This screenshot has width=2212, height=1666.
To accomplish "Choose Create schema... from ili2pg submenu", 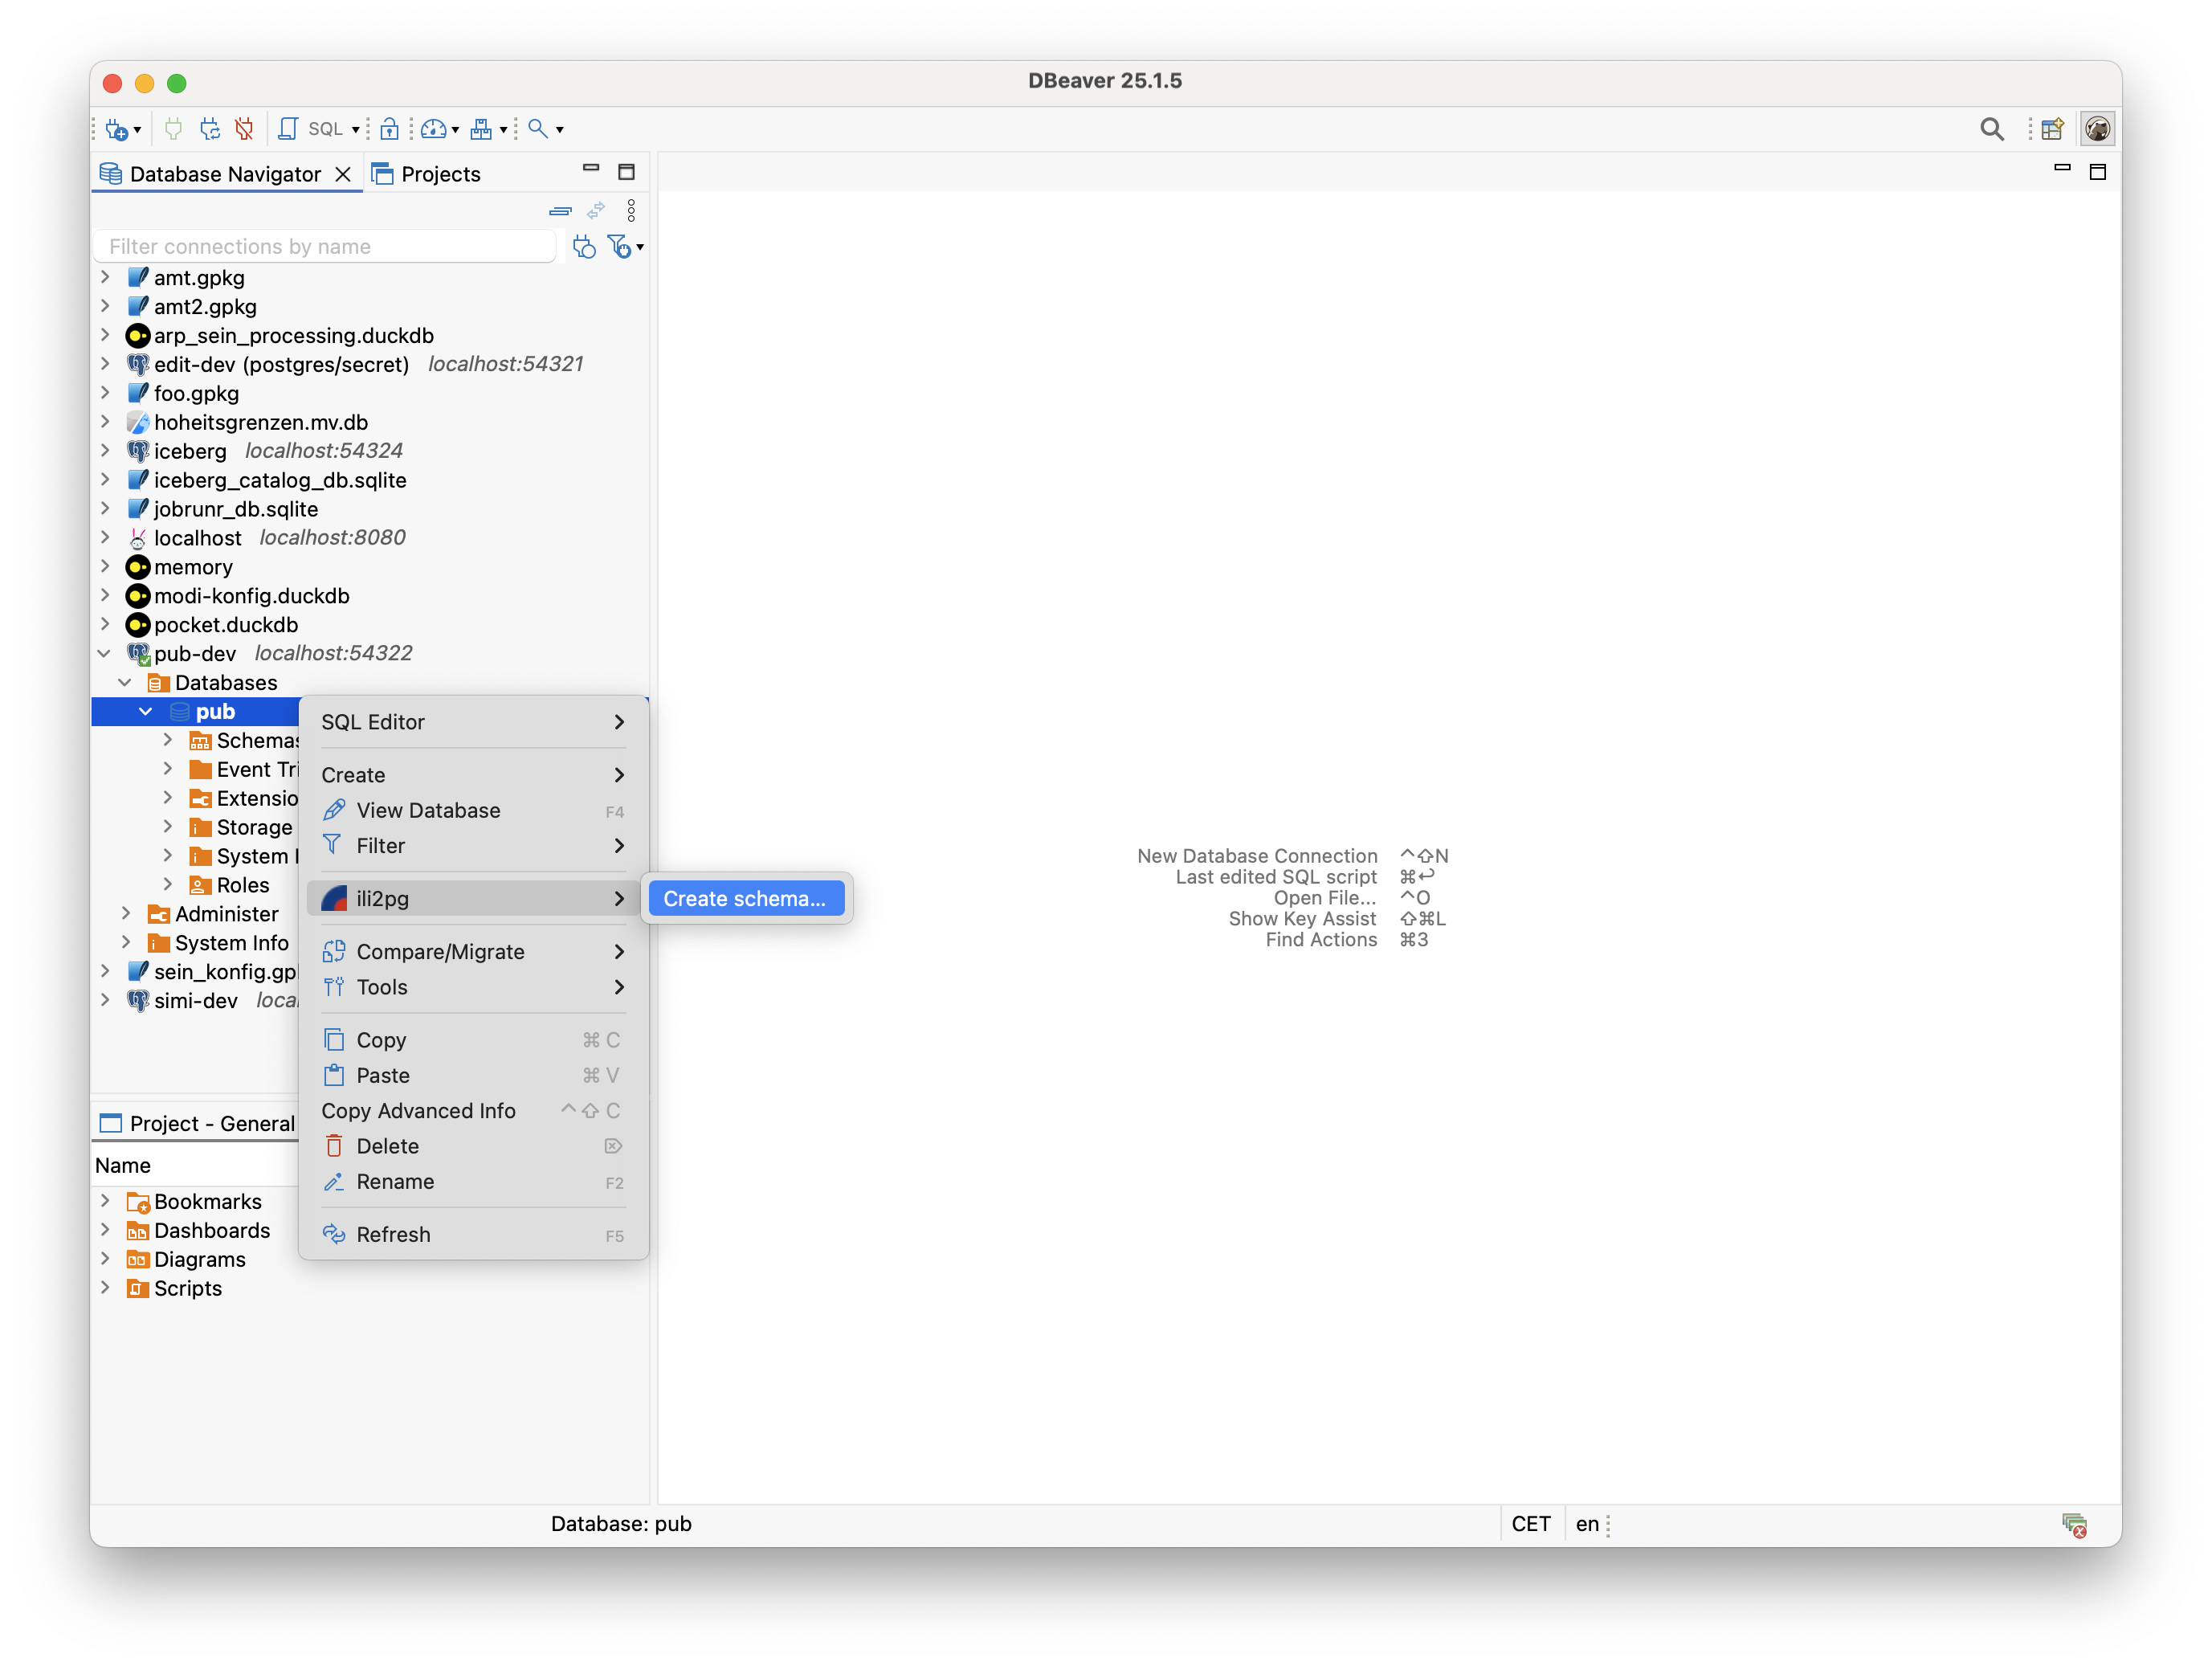I will (745, 898).
